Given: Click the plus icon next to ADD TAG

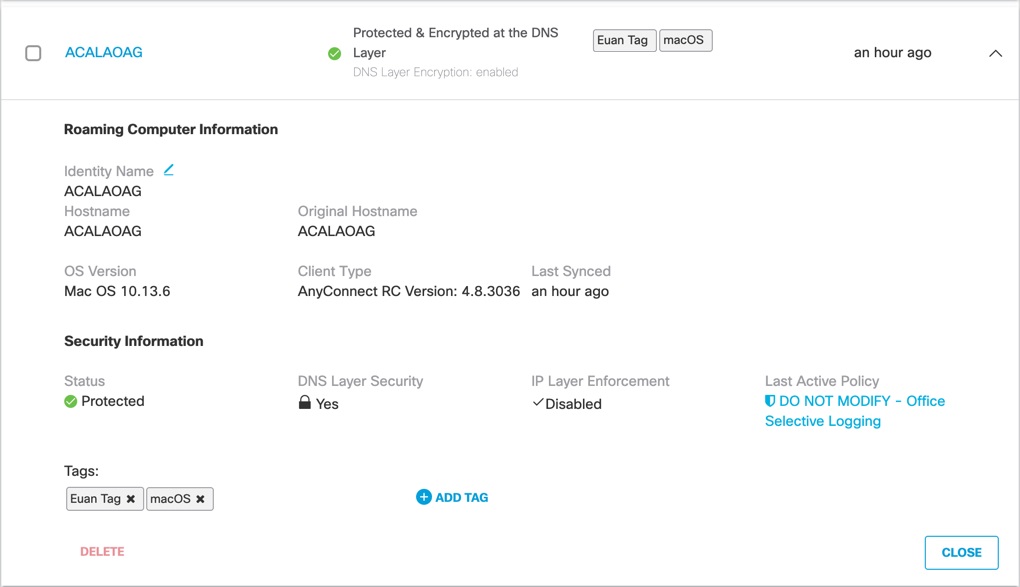Looking at the screenshot, I should (424, 497).
